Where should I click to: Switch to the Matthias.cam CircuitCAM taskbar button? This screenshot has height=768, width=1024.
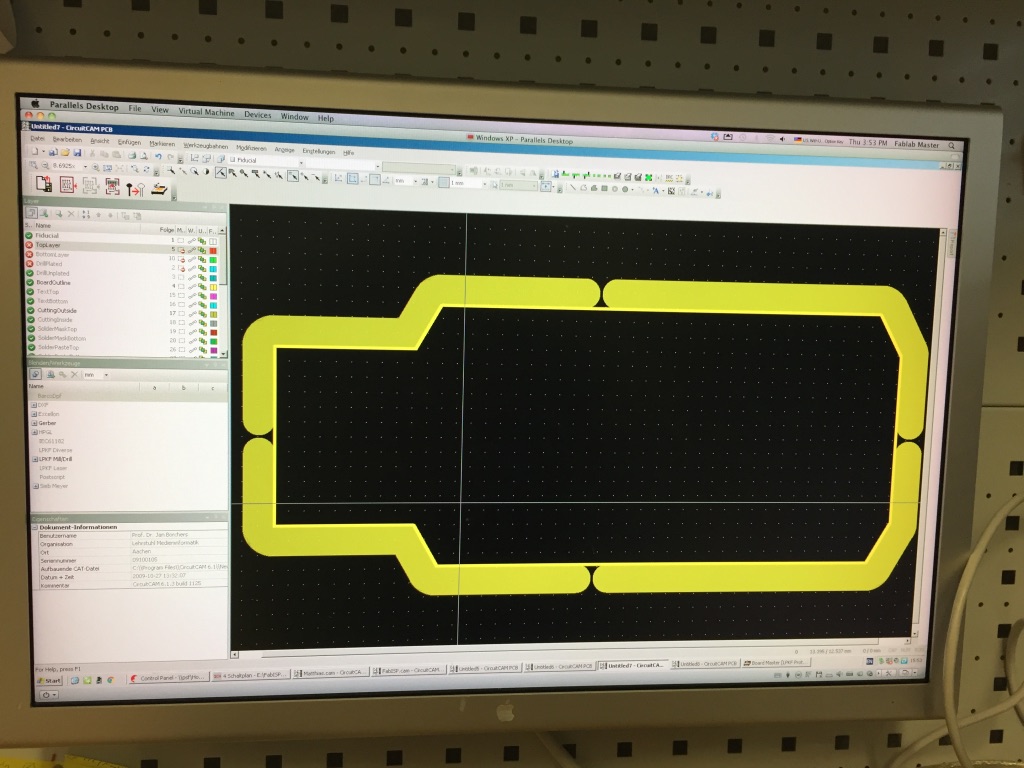331,673
